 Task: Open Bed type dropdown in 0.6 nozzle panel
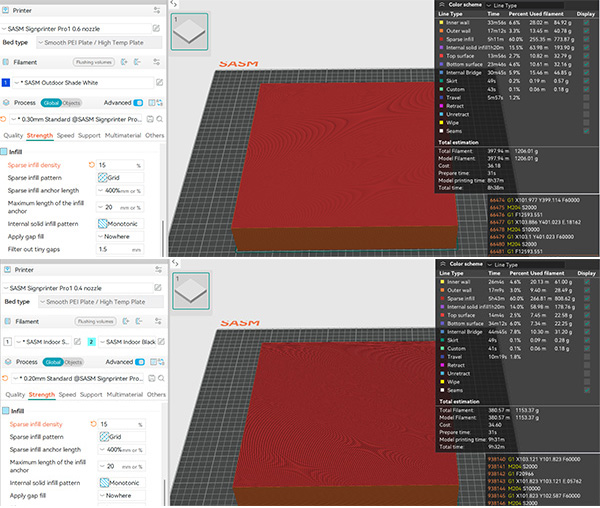pyautogui.click(x=99, y=42)
